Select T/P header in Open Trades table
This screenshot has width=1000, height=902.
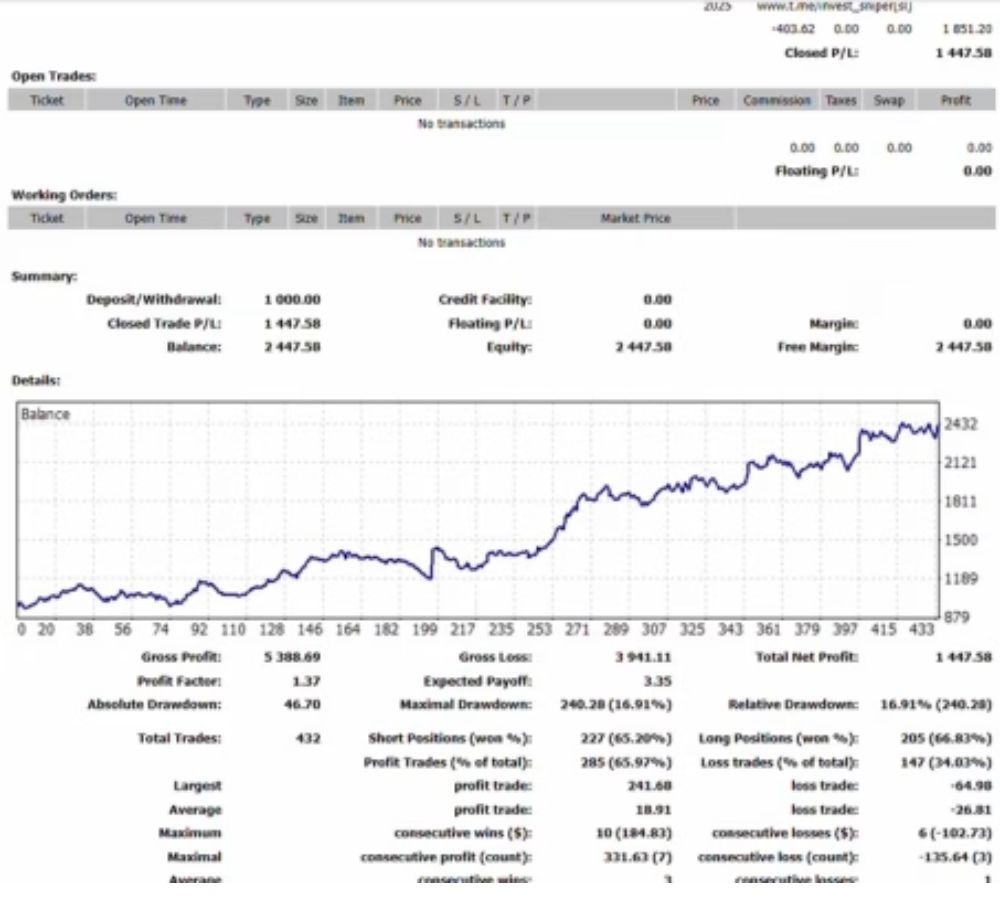(516, 100)
